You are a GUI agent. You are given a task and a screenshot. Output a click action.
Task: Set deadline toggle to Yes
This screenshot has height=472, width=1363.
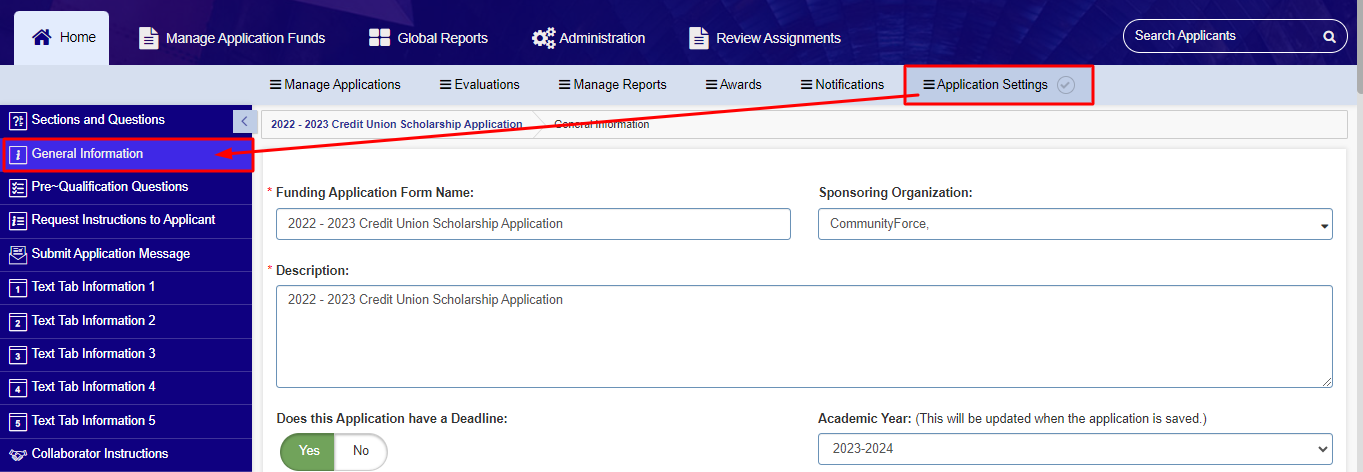point(308,451)
